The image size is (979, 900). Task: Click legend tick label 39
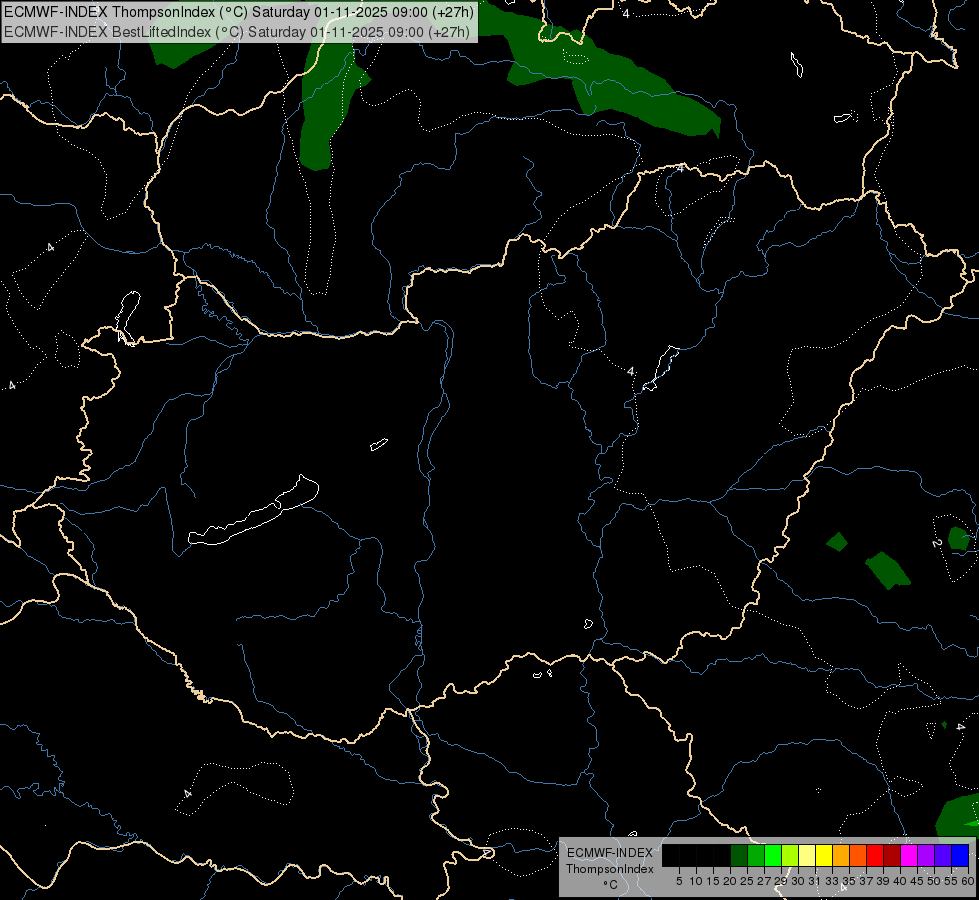pyautogui.click(x=883, y=881)
